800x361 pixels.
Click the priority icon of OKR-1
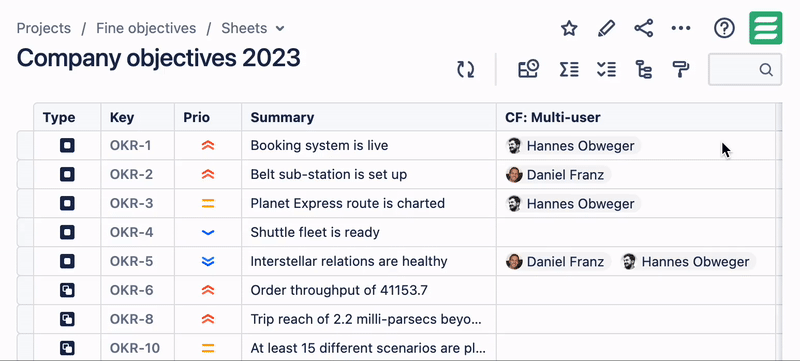click(x=208, y=146)
